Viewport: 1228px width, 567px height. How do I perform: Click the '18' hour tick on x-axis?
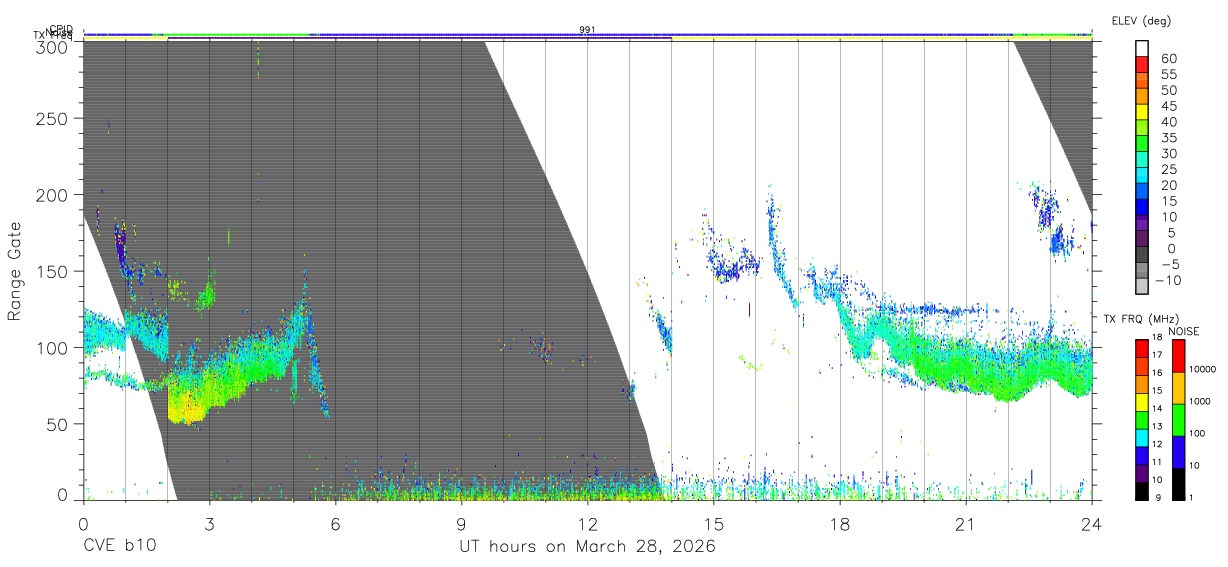pyautogui.click(x=840, y=524)
